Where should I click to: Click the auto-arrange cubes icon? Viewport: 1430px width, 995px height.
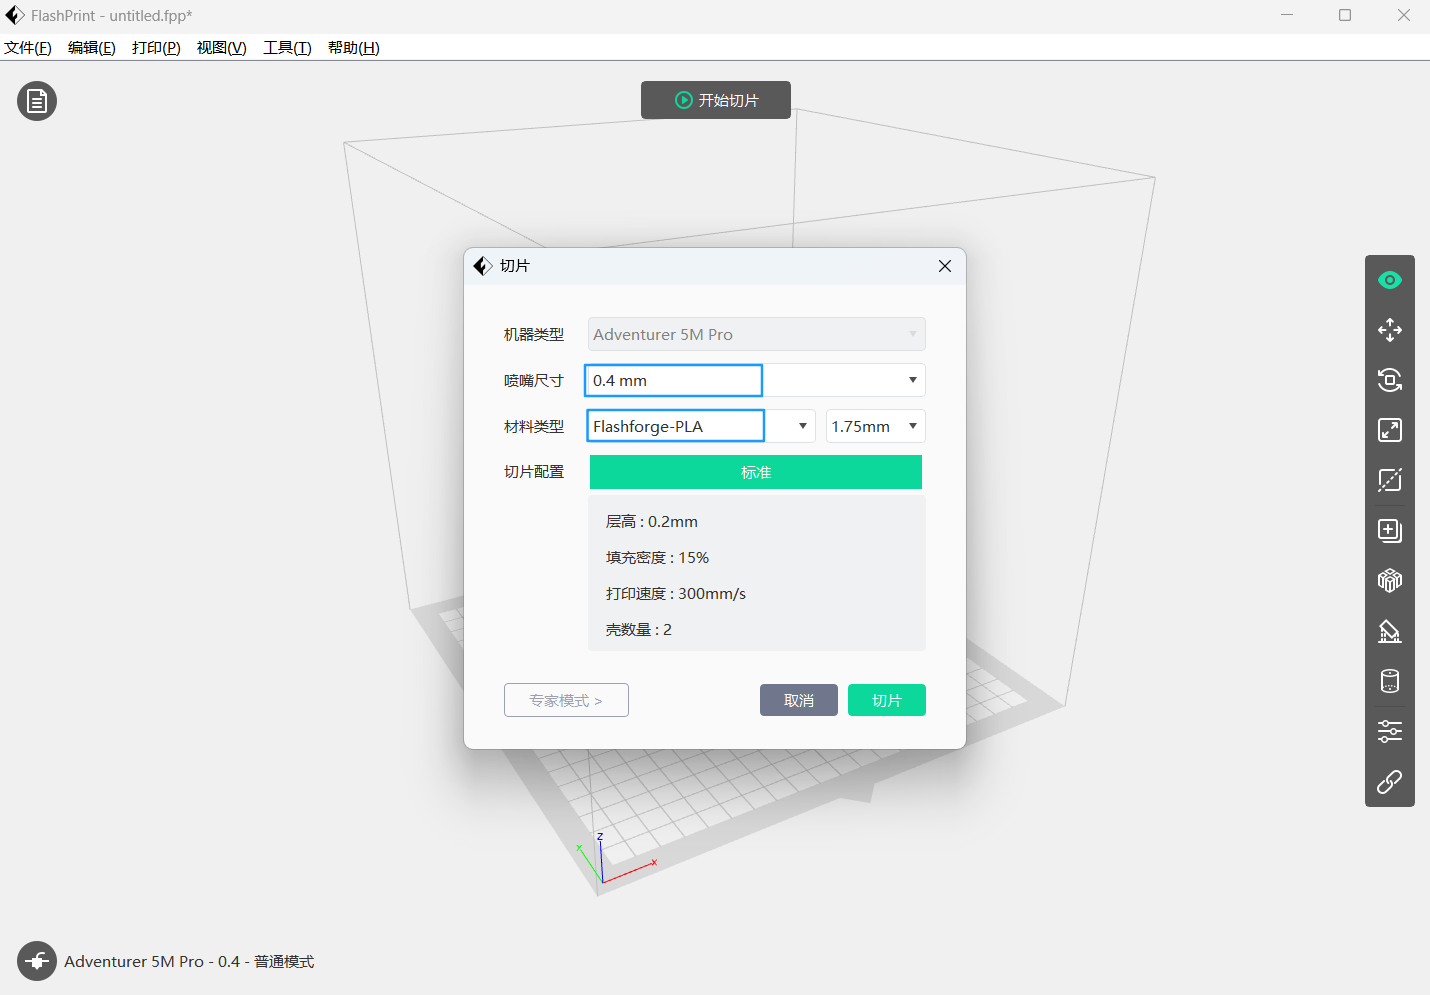point(1389,581)
